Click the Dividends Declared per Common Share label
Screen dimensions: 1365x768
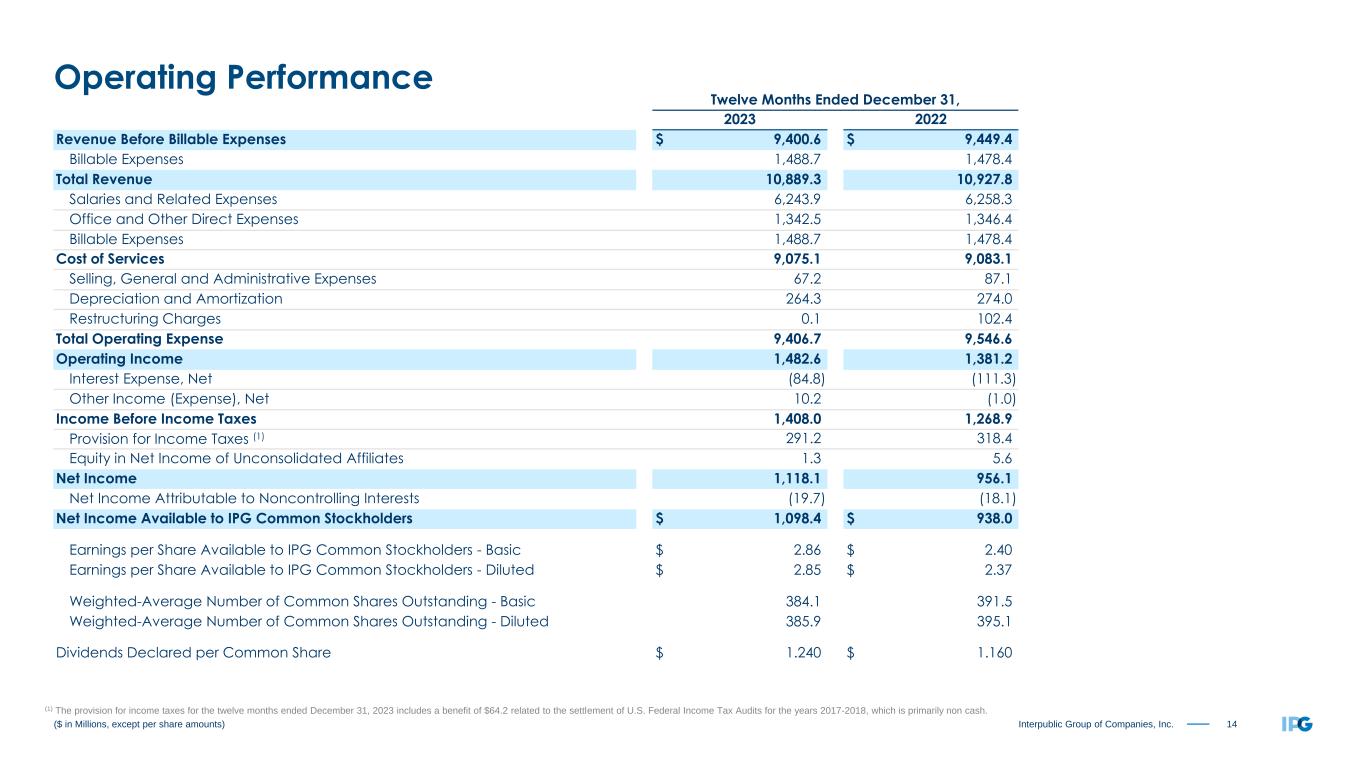pos(193,653)
